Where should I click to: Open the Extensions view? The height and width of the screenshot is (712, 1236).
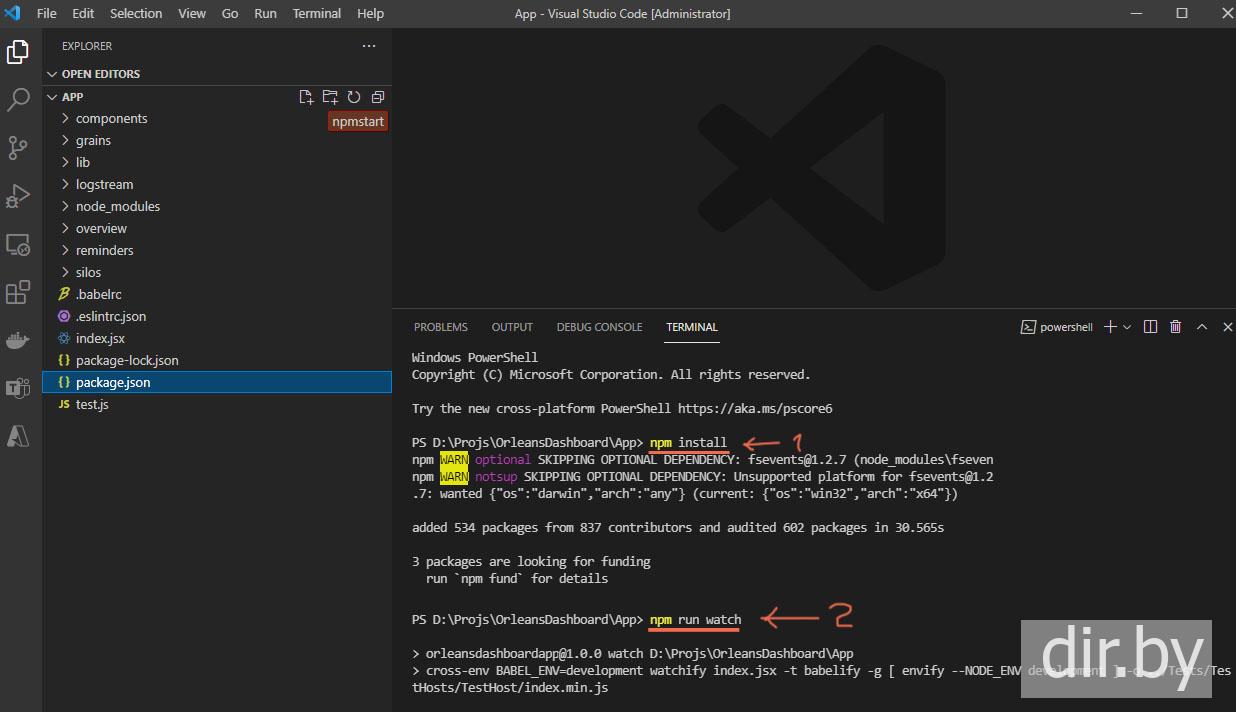(18, 292)
